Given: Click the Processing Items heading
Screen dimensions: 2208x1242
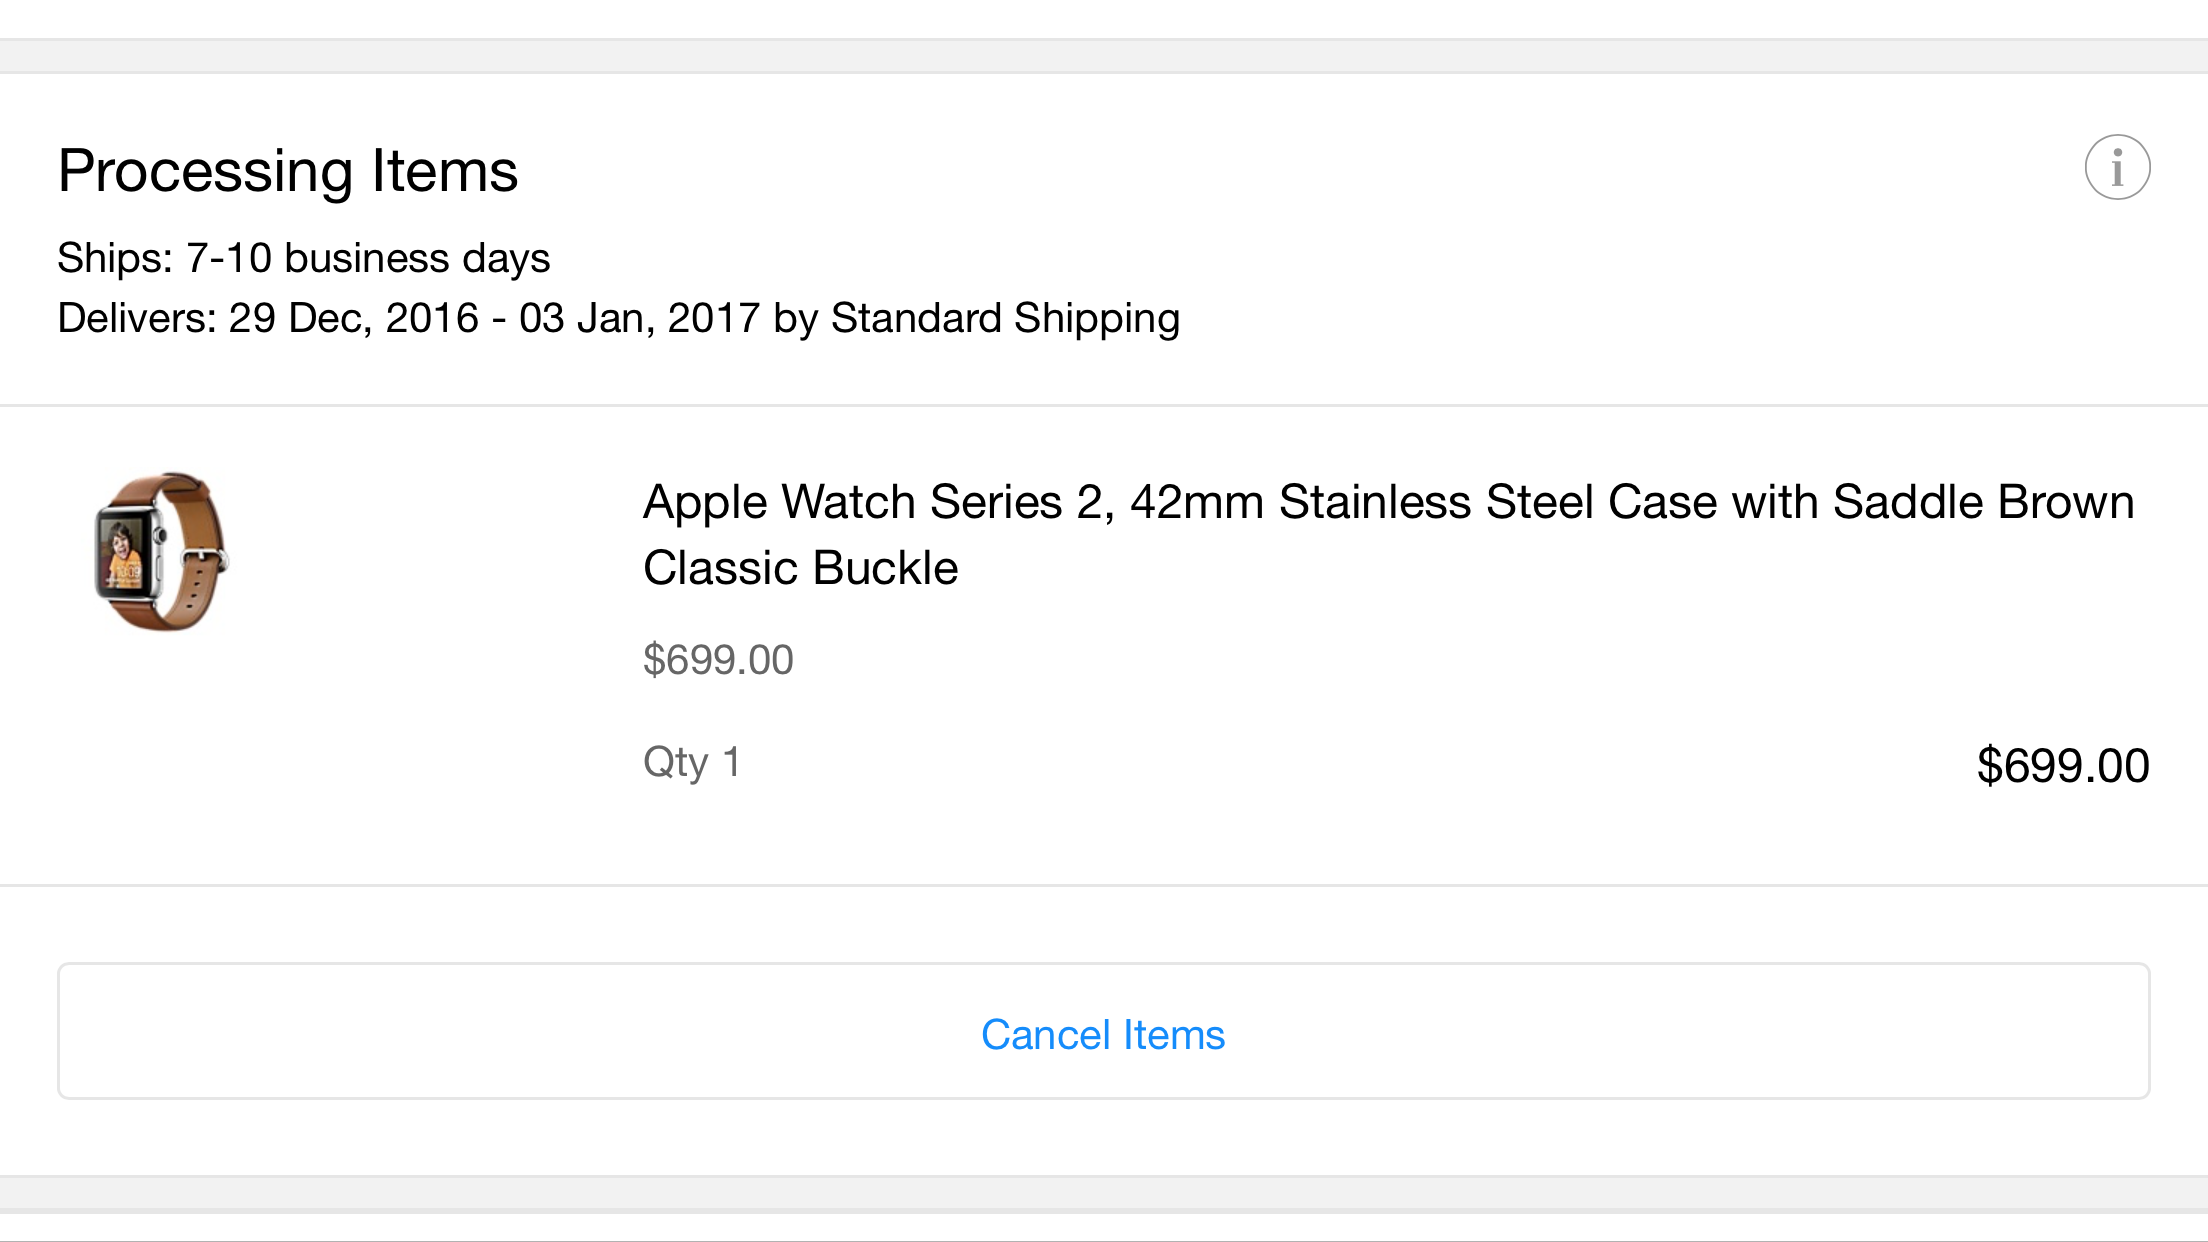Looking at the screenshot, I should click(x=288, y=170).
